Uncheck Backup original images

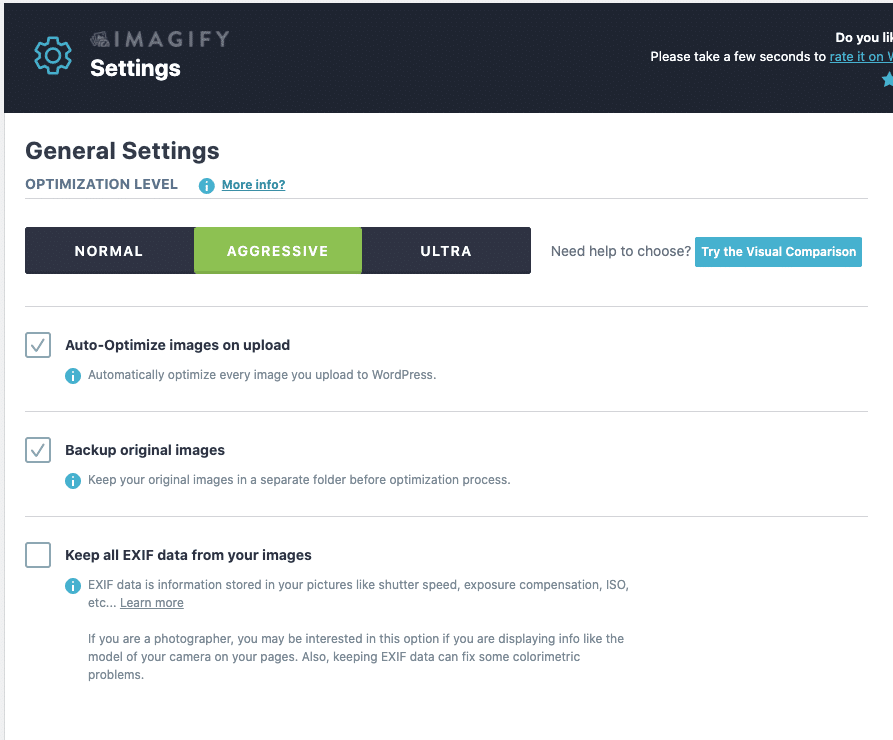tap(37, 450)
